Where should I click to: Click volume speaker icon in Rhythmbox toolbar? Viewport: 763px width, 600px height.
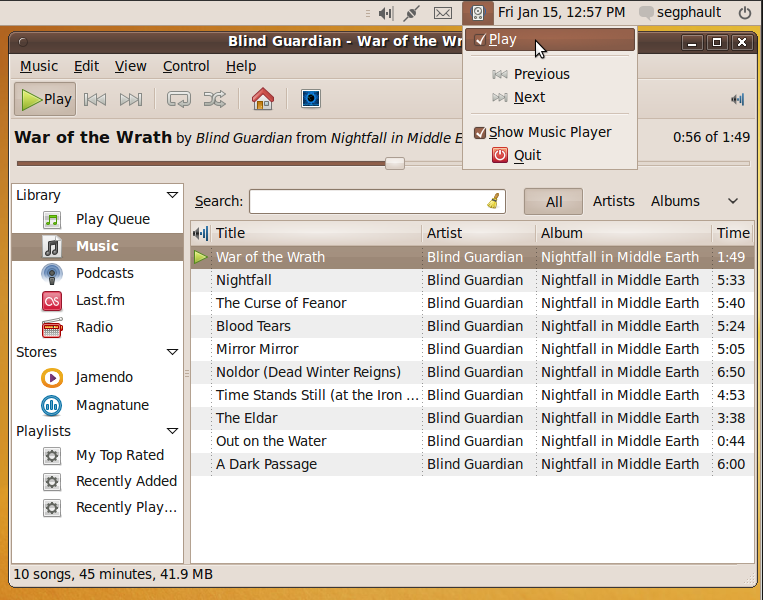(738, 99)
